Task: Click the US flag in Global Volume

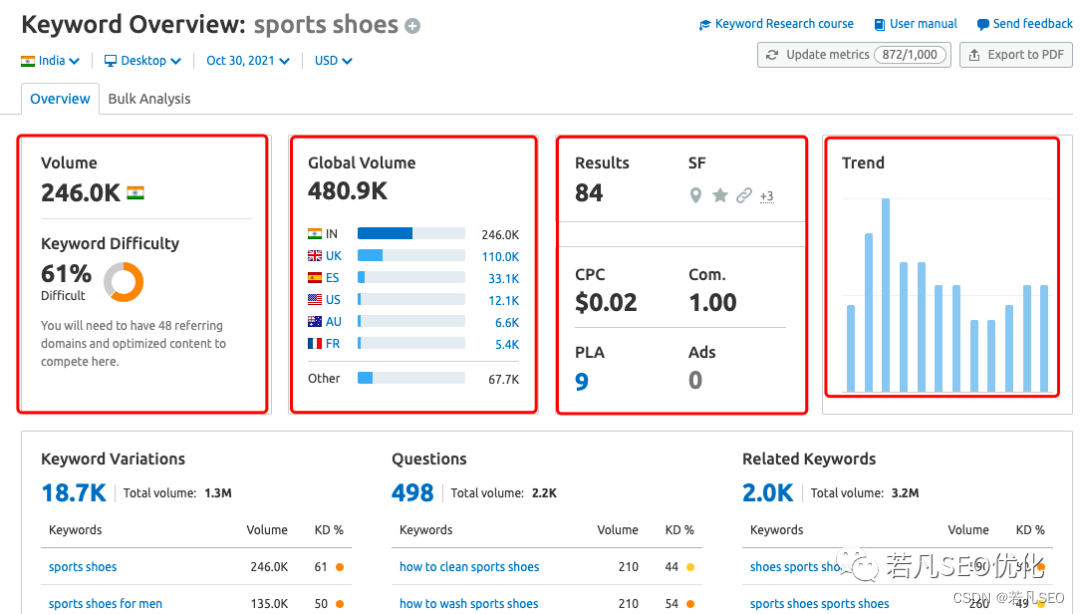Action: [x=315, y=300]
